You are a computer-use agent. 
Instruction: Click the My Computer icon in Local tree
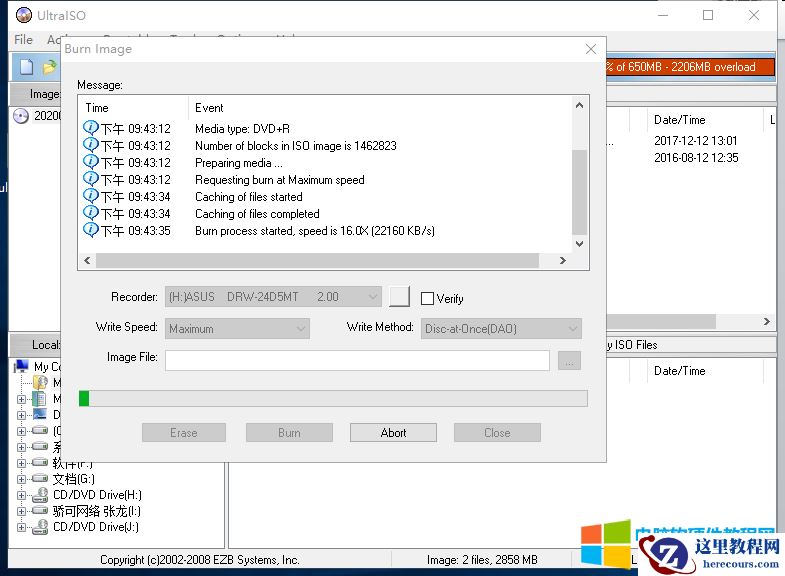22,367
